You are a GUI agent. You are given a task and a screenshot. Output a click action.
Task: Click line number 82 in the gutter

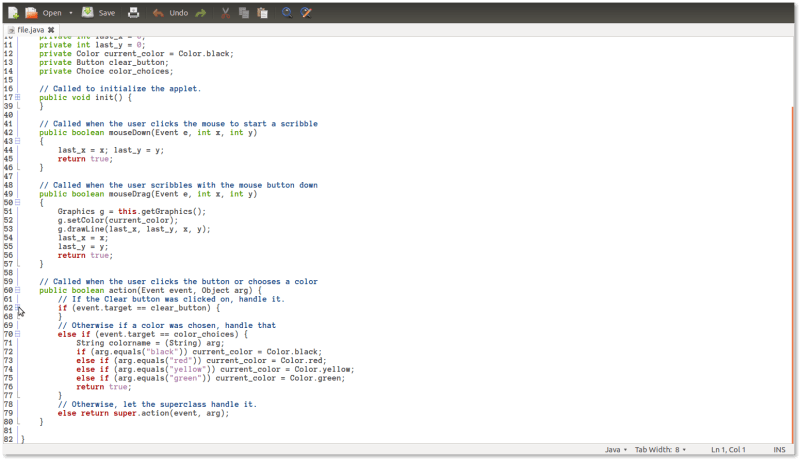(8, 439)
